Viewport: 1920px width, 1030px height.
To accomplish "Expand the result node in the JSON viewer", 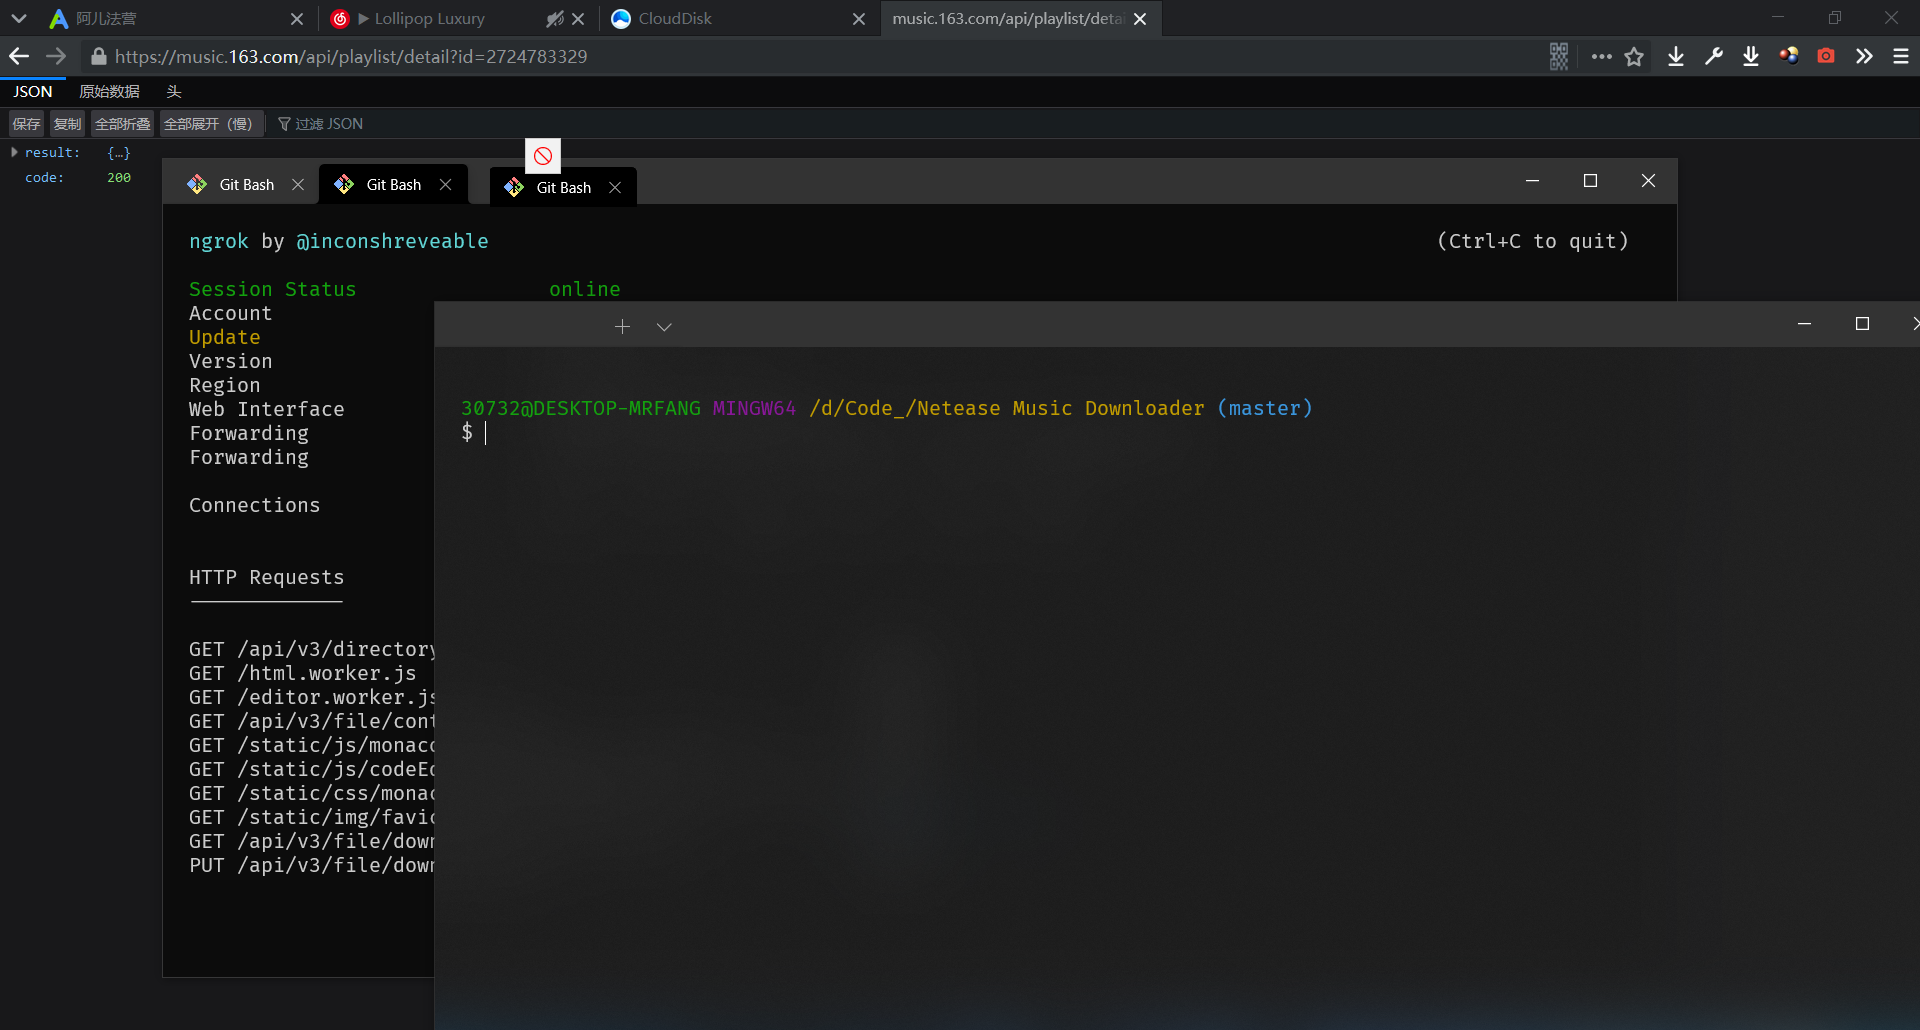I will [14, 152].
